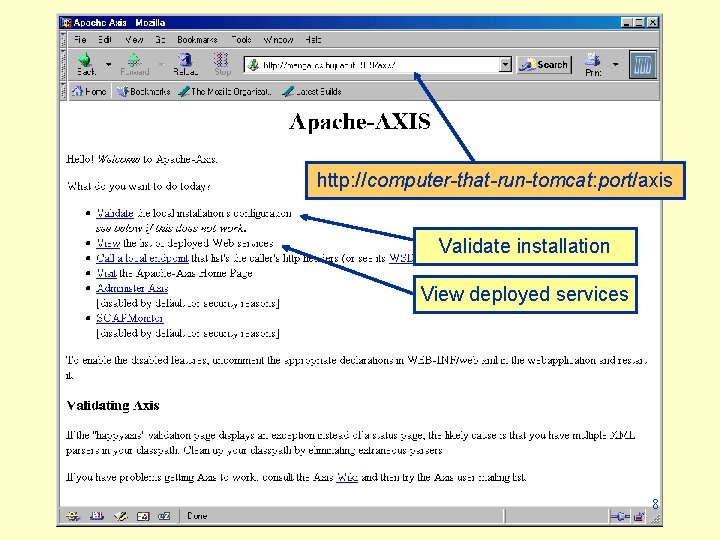Click the Navigator icon in status bar

tap(73, 516)
